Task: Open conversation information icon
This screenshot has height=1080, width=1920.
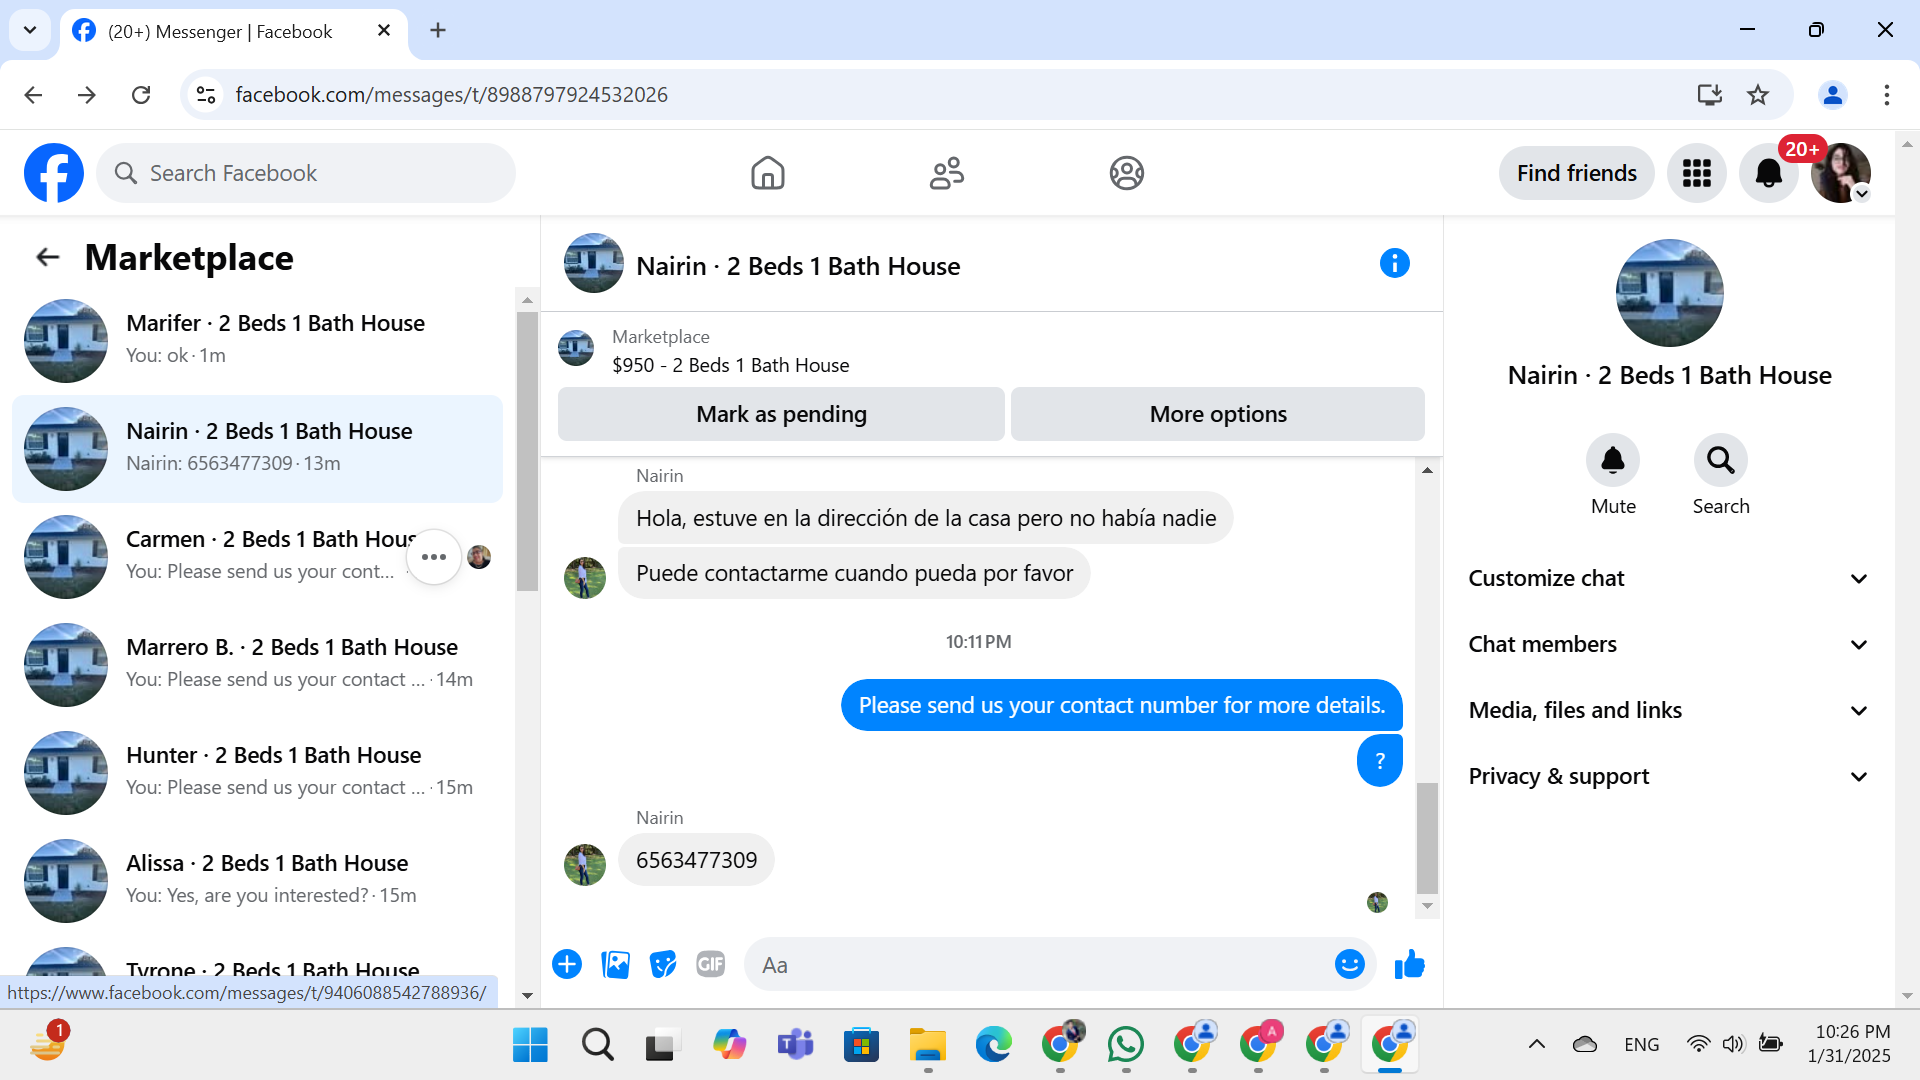Action: pyautogui.click(x=1394, y=263)
